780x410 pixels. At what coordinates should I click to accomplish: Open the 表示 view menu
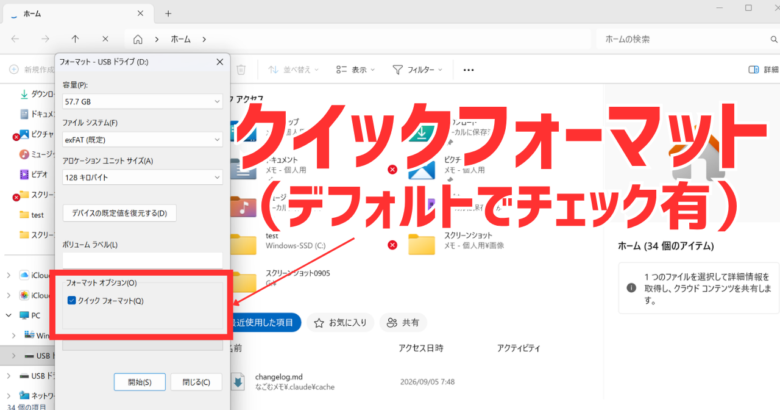click(355, 70)
